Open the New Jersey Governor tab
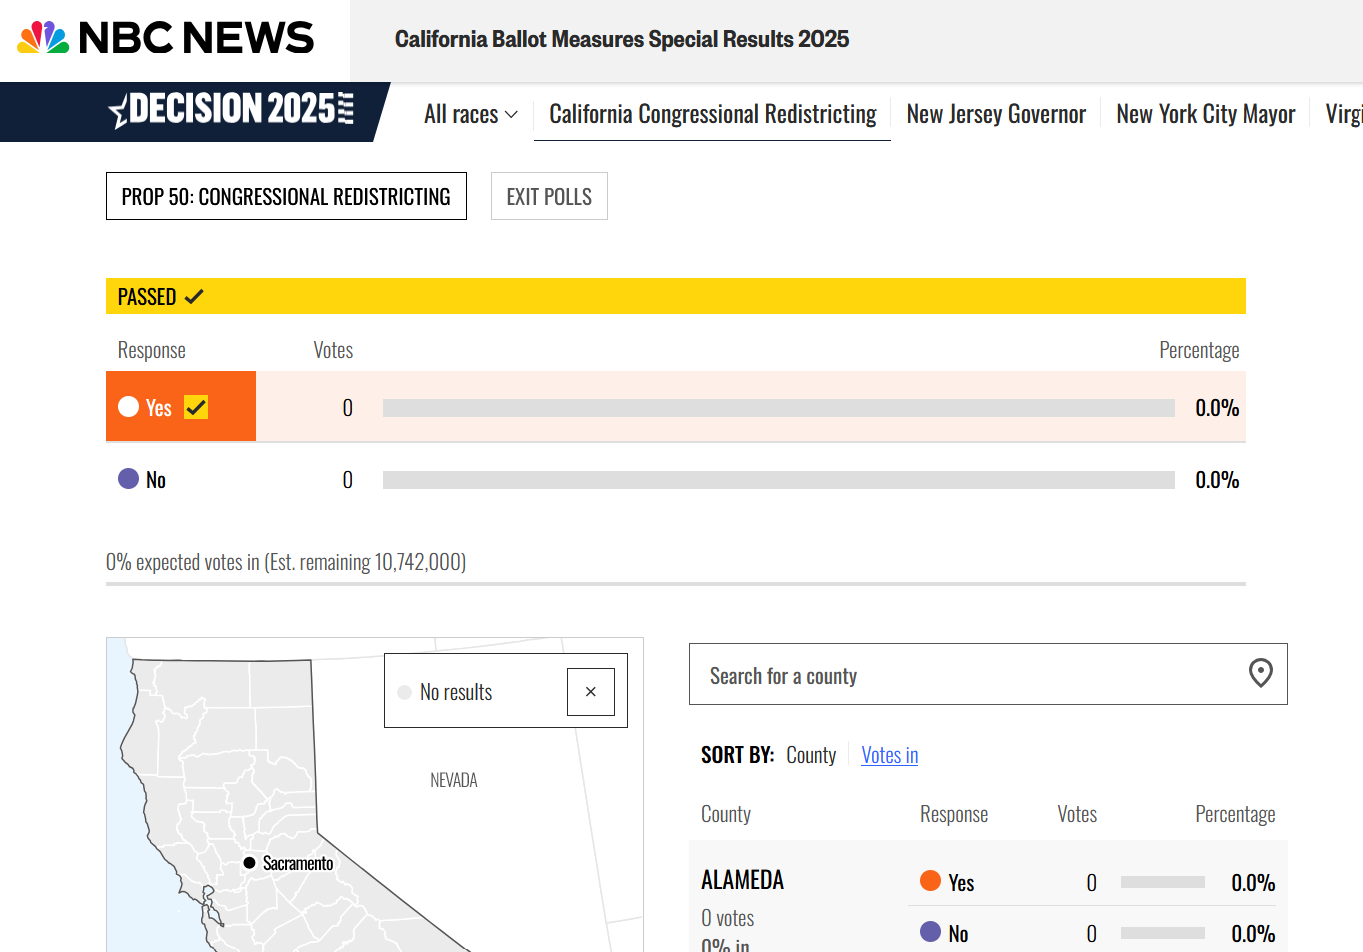 pyautogui.click(x=995, y=114)
